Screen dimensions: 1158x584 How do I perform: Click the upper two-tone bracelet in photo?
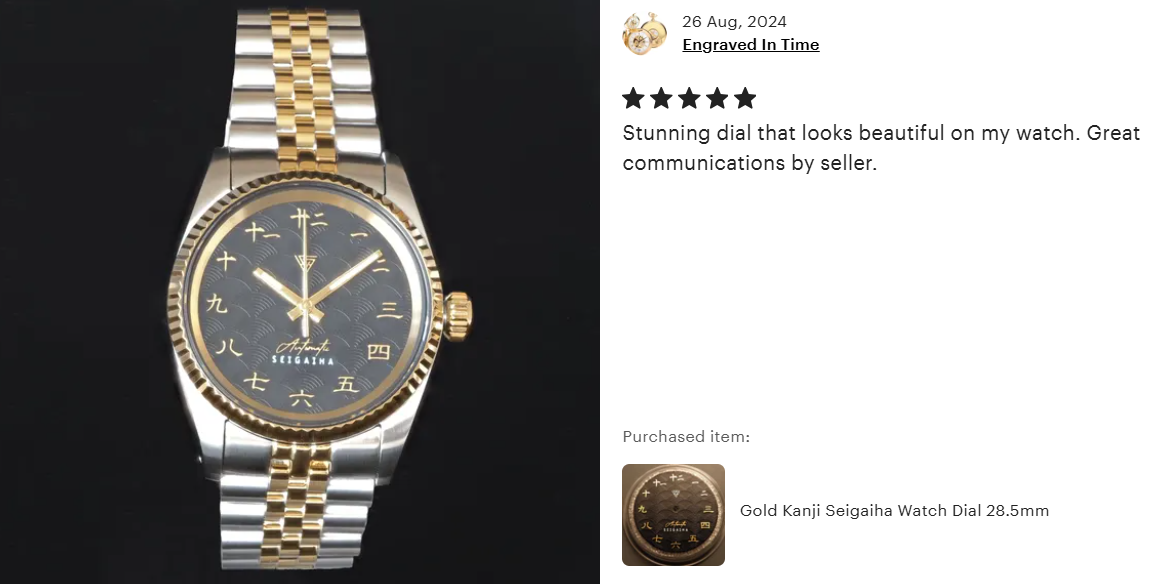pos(303,81)
